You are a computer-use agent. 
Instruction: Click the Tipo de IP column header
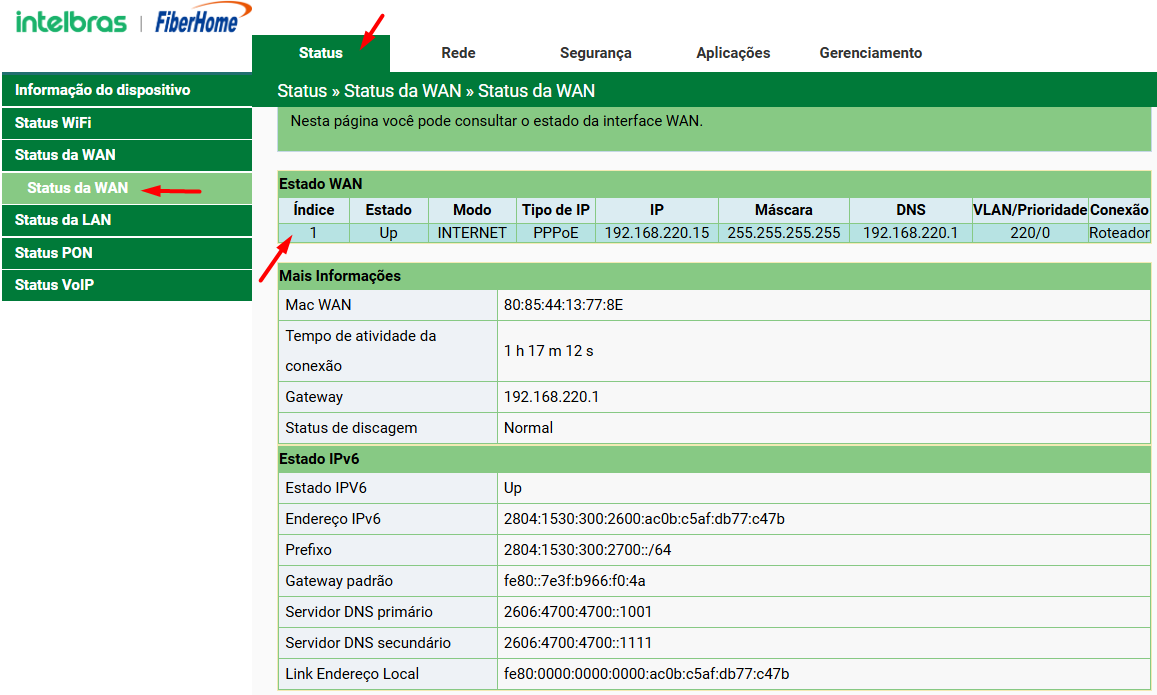pos(556,210)
